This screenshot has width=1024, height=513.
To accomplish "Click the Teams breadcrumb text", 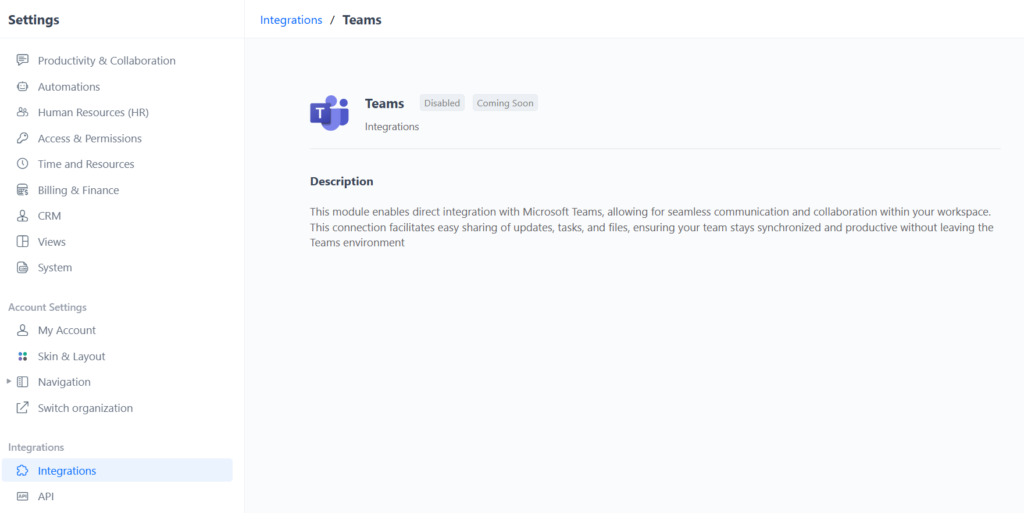I will tap(362, 20).
